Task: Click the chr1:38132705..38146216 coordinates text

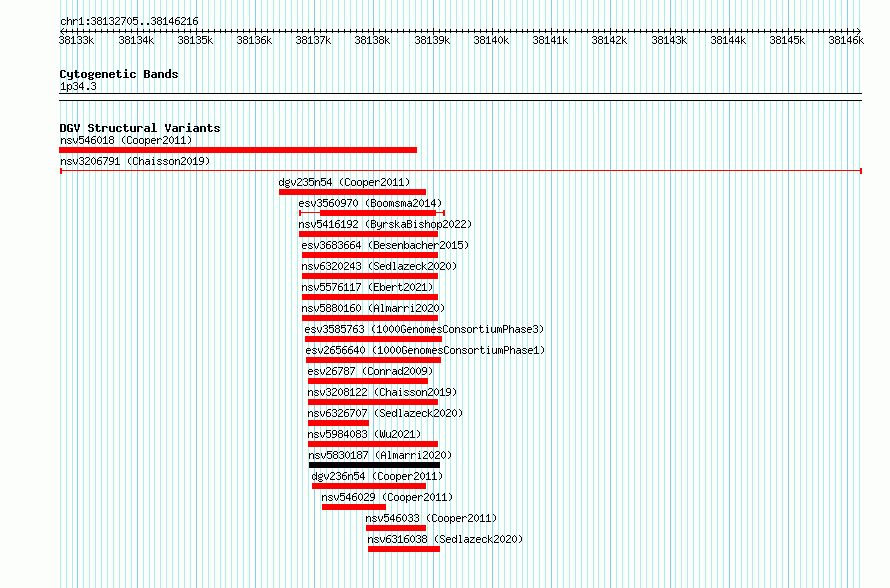Action: click(x=129, y=22)
